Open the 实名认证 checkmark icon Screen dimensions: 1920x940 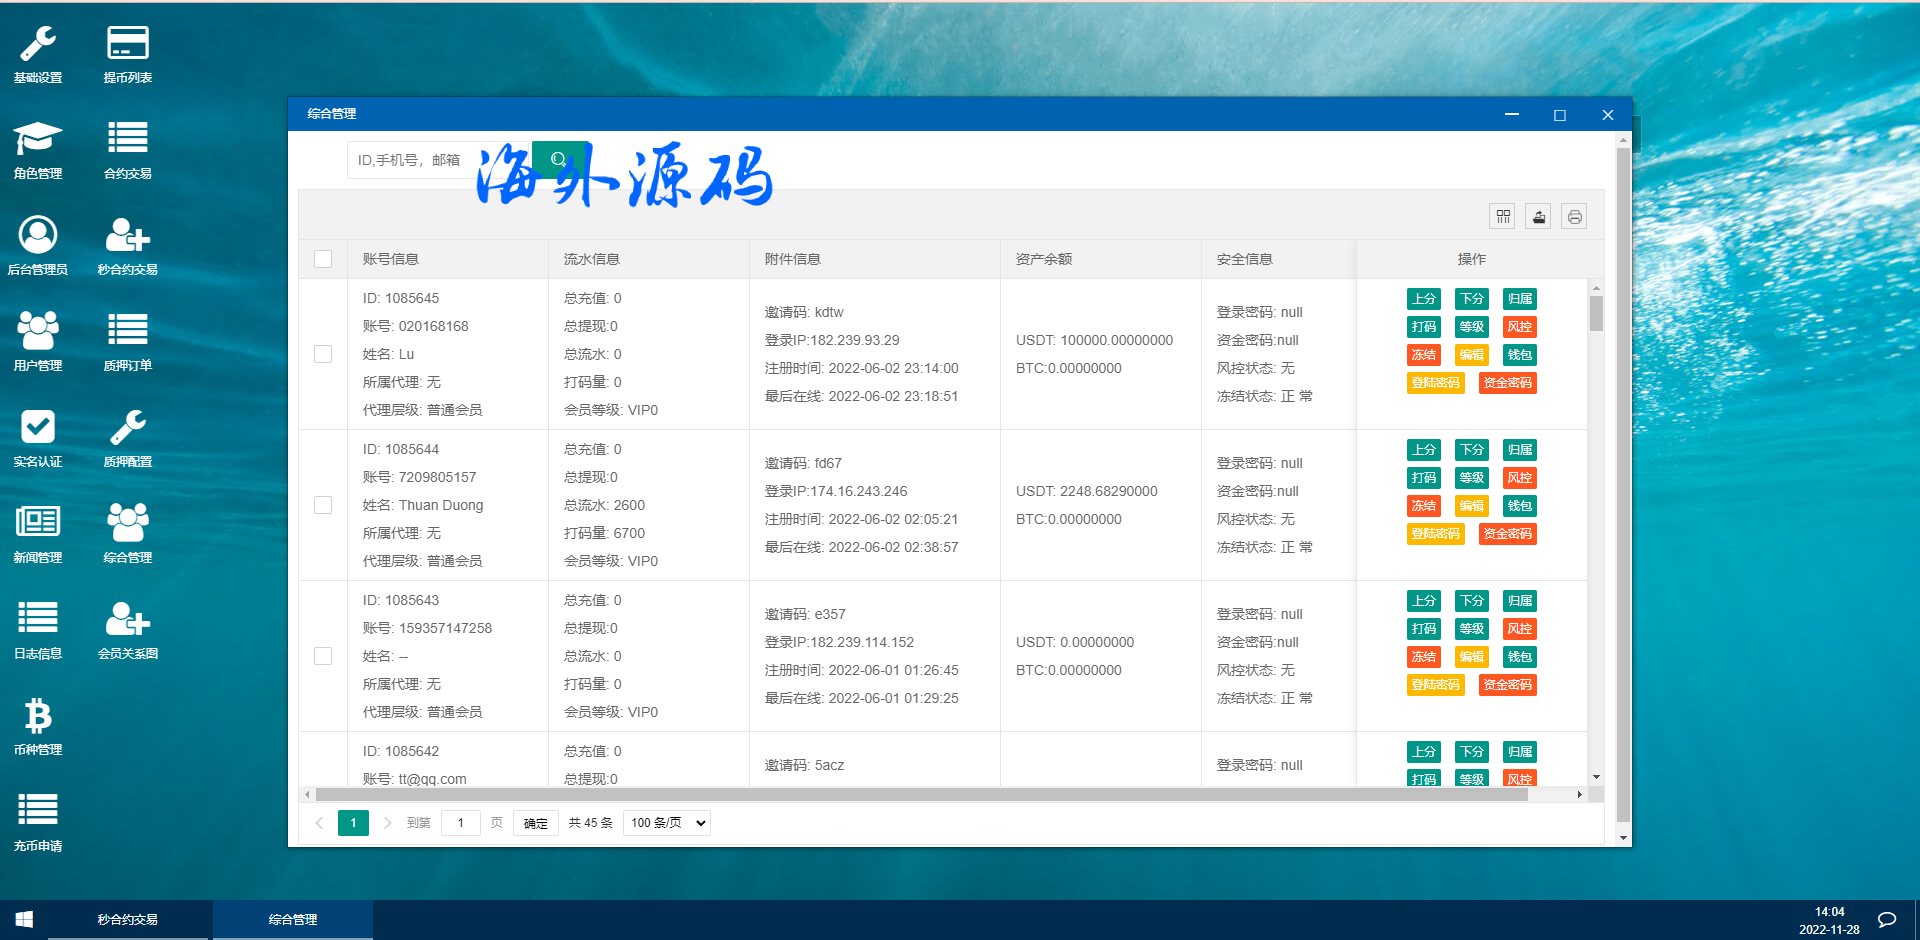point(38,438)
